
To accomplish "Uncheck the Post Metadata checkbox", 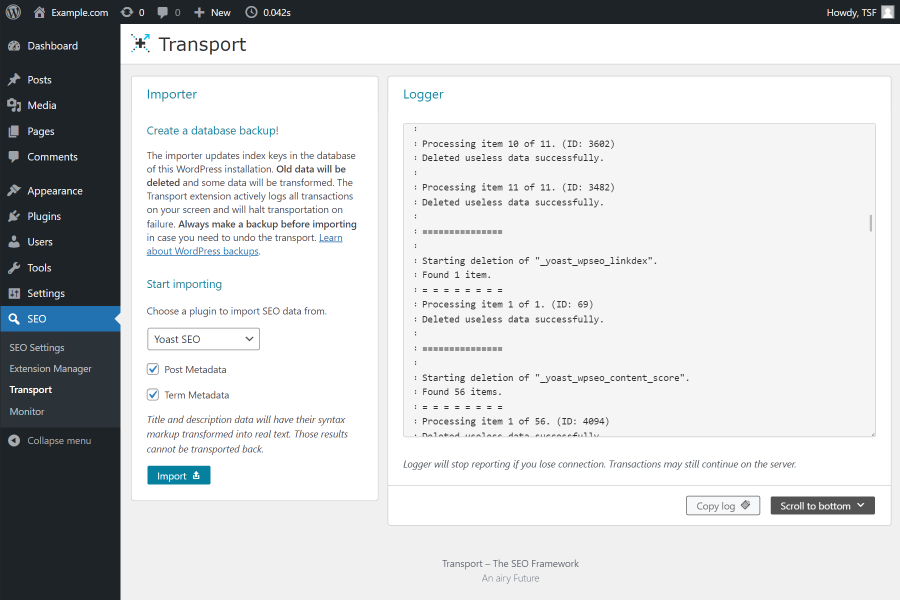I will tap(152, 369).
